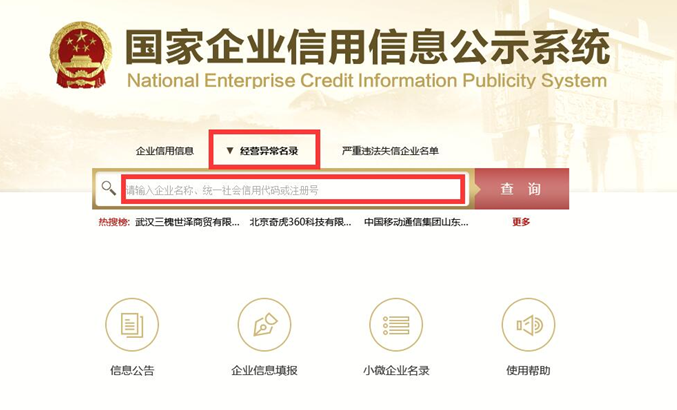Select the 严重违法失信企业名单 tab

pos(390,151)
